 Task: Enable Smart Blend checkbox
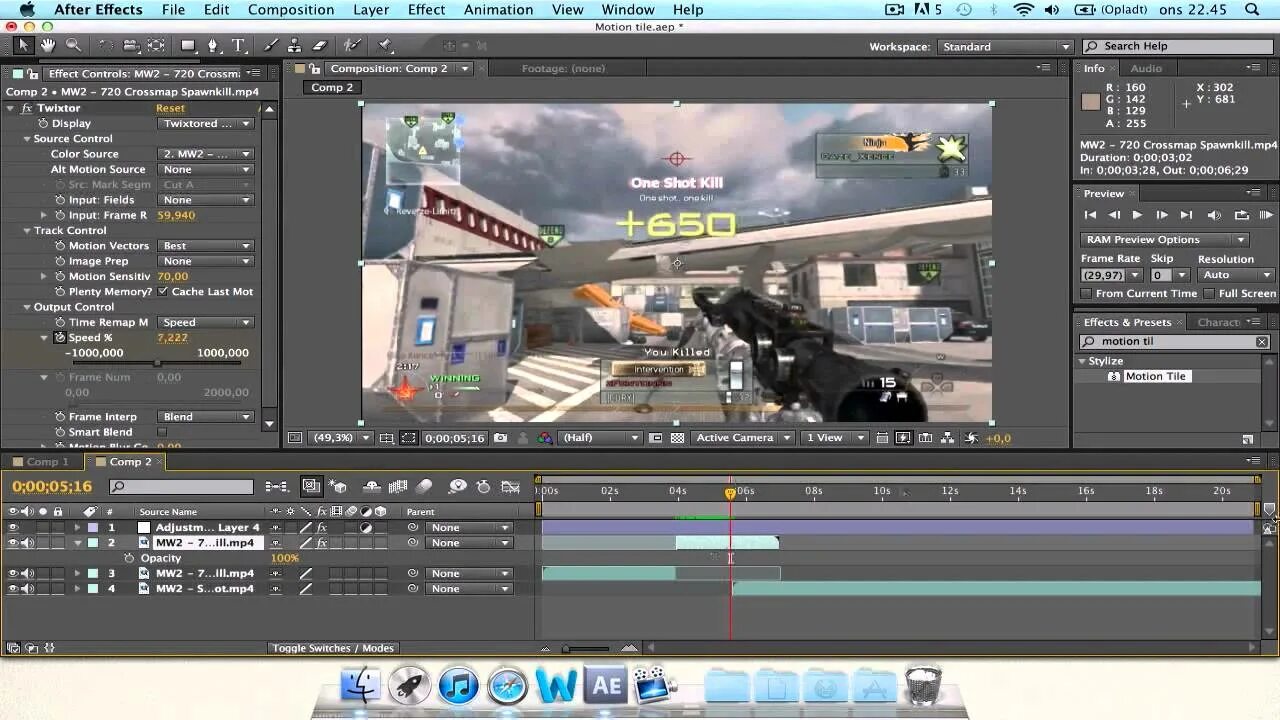pos(162,432)
